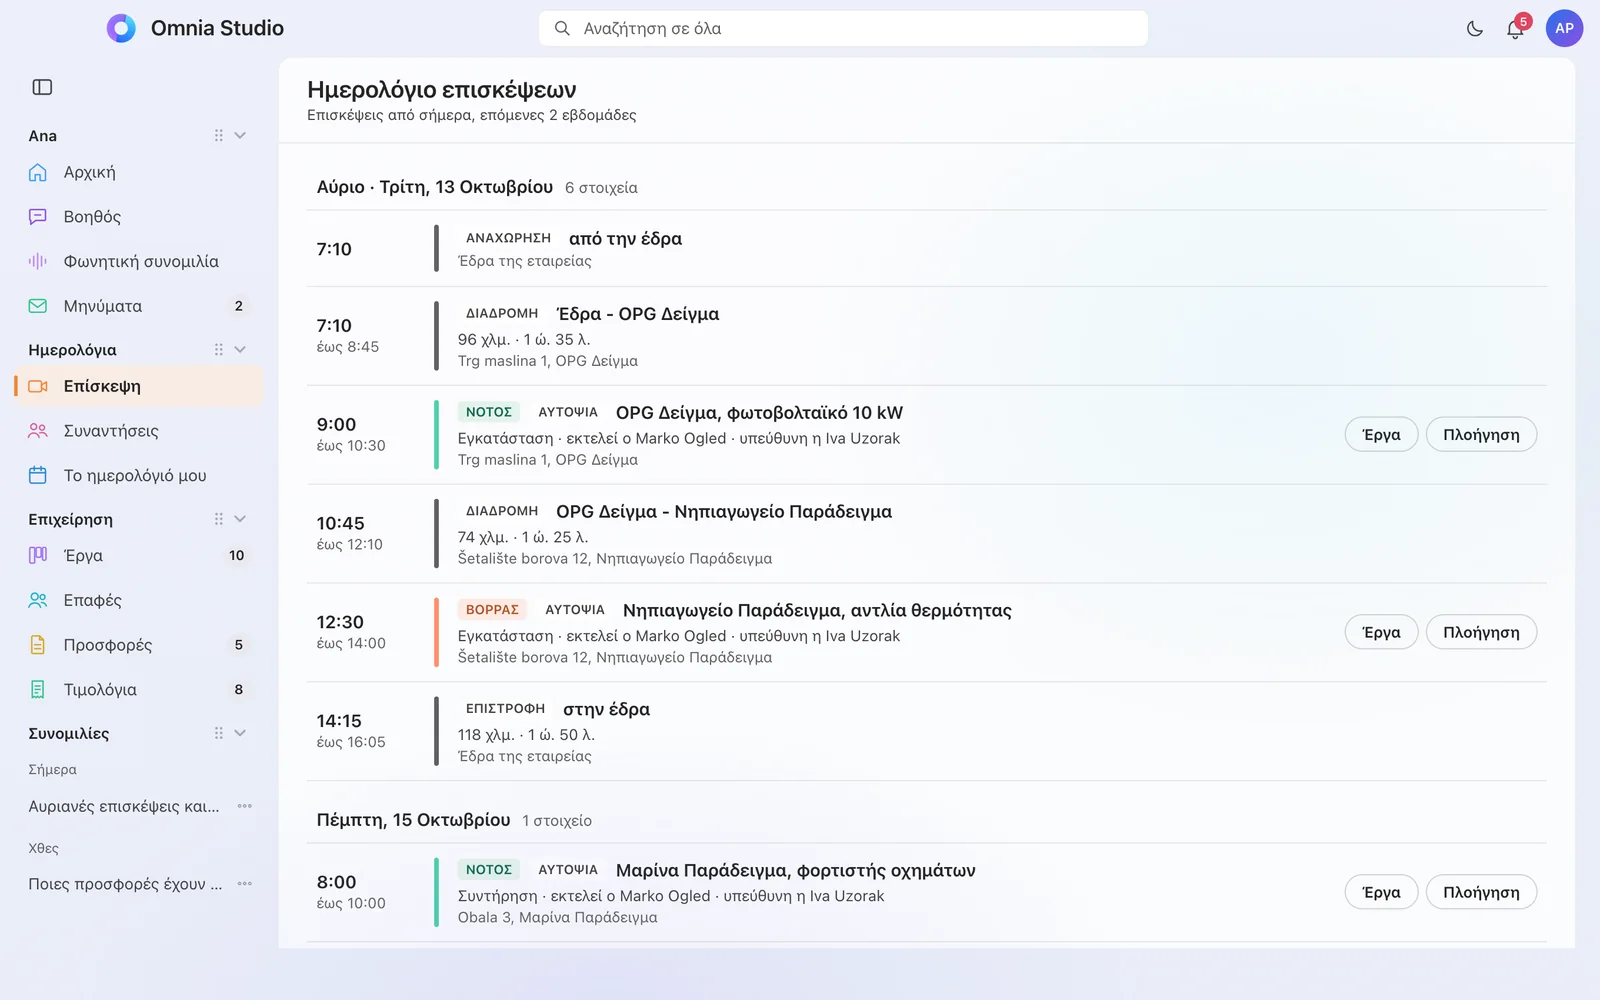Collapse the Επιχείρηση section chevron
The height and width of the screenshot is (1000, 1600).
[x=240, y=519]
